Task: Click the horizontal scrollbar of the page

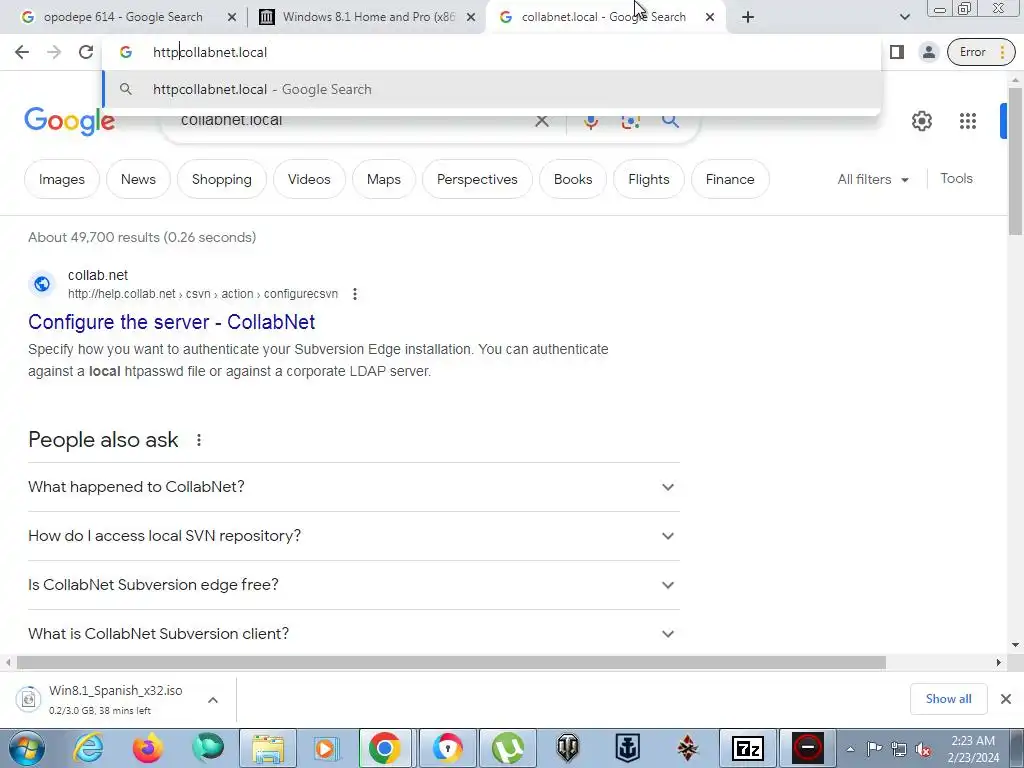Action: point(451,662)
